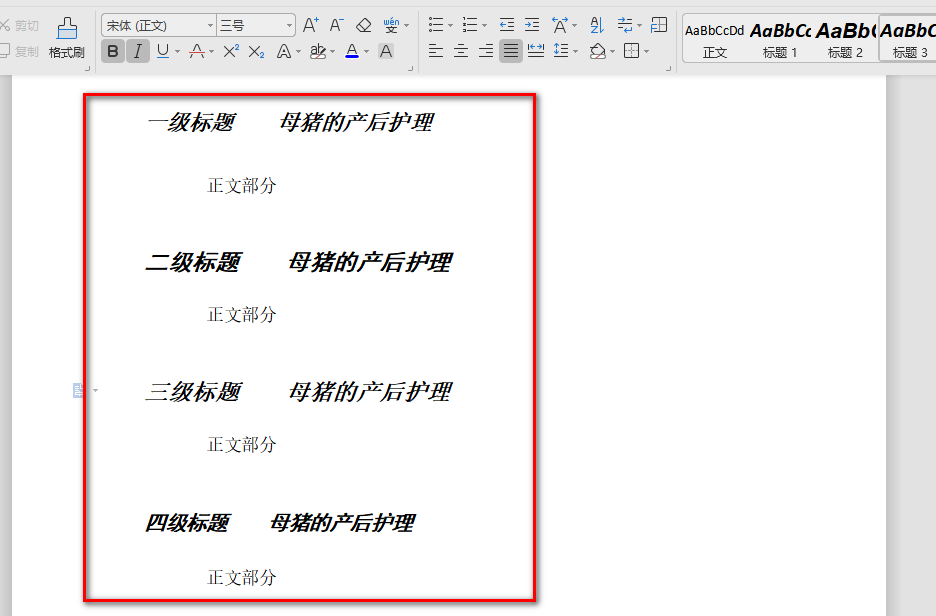Image resolution: width=936 pixels, height=616 pixels.
Task: Click the Format Painter (格式刷) brush
Action: click(66, 38)
